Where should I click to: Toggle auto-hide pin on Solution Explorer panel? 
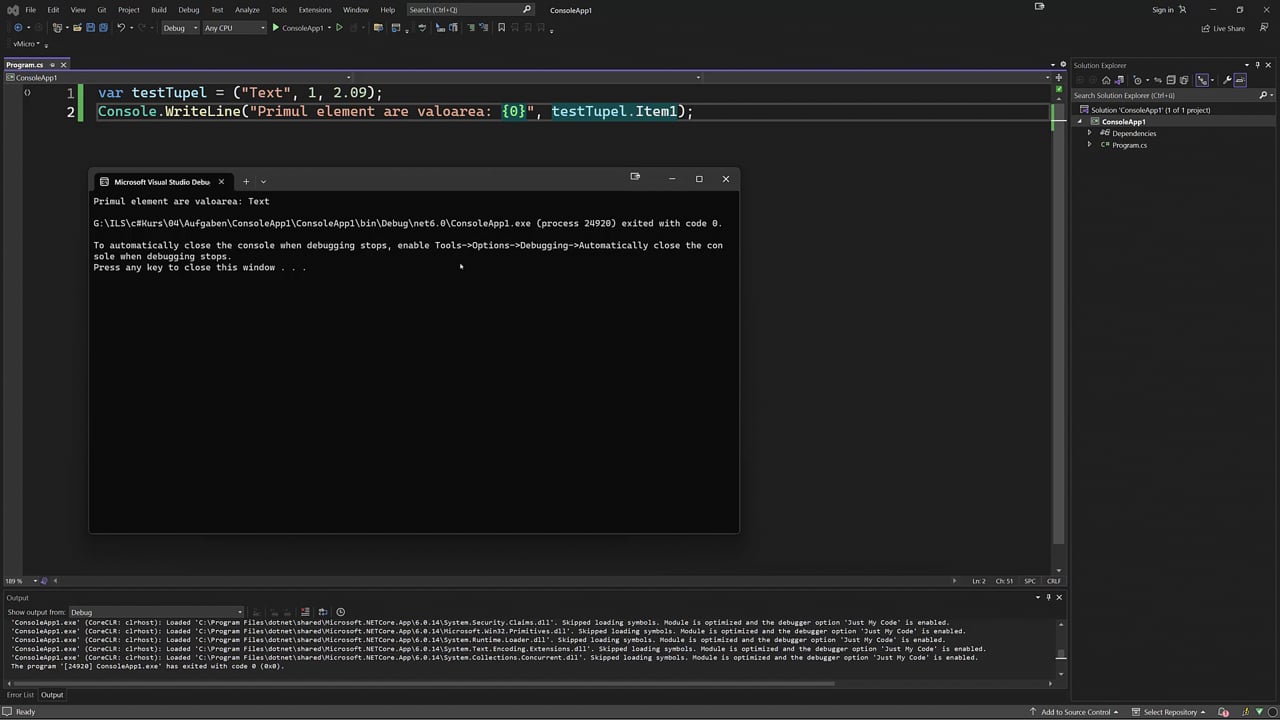pos(1259,65)
